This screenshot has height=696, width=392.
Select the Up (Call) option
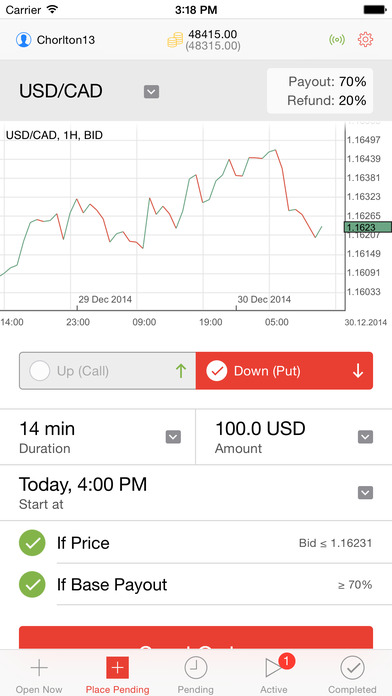[x=107, y=371]
